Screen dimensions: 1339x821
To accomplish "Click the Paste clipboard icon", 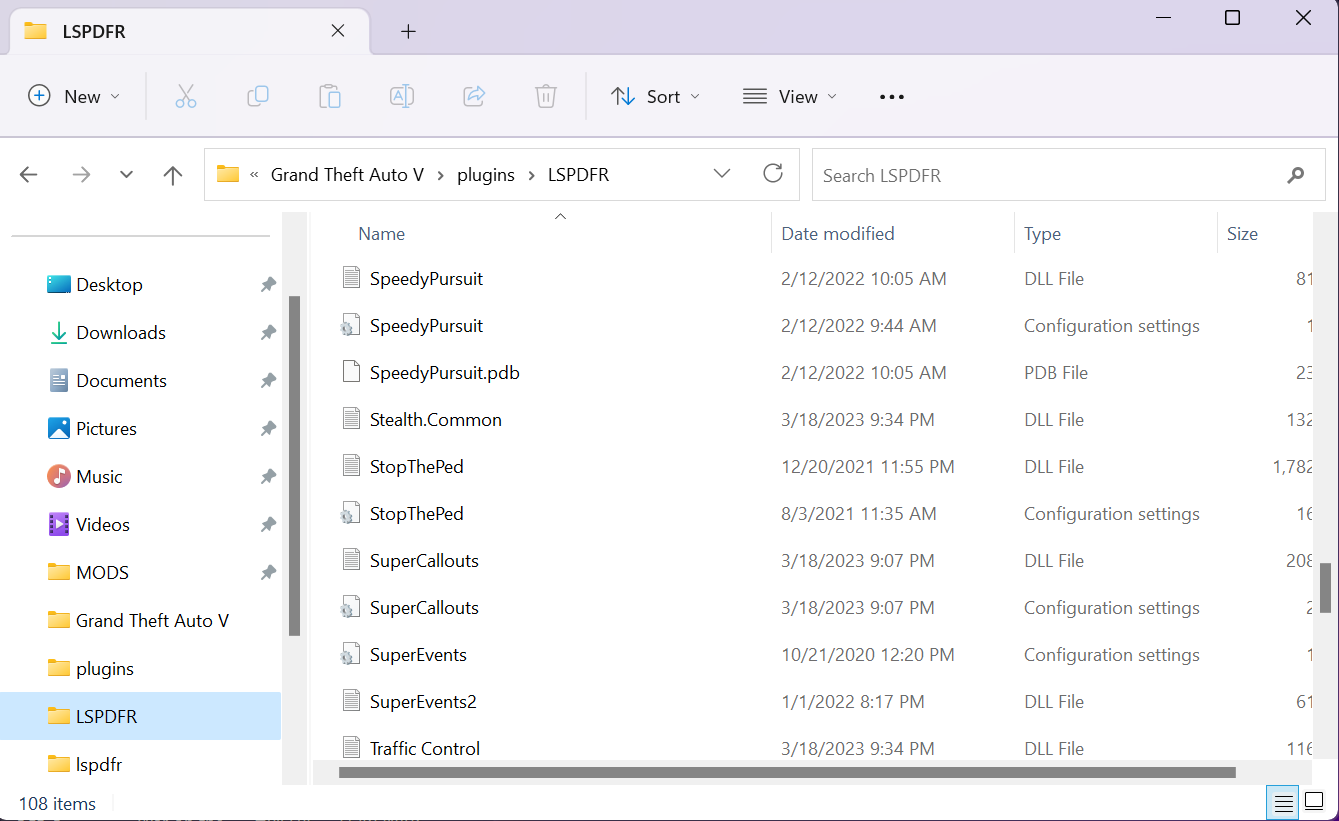I will click(329, 96).
